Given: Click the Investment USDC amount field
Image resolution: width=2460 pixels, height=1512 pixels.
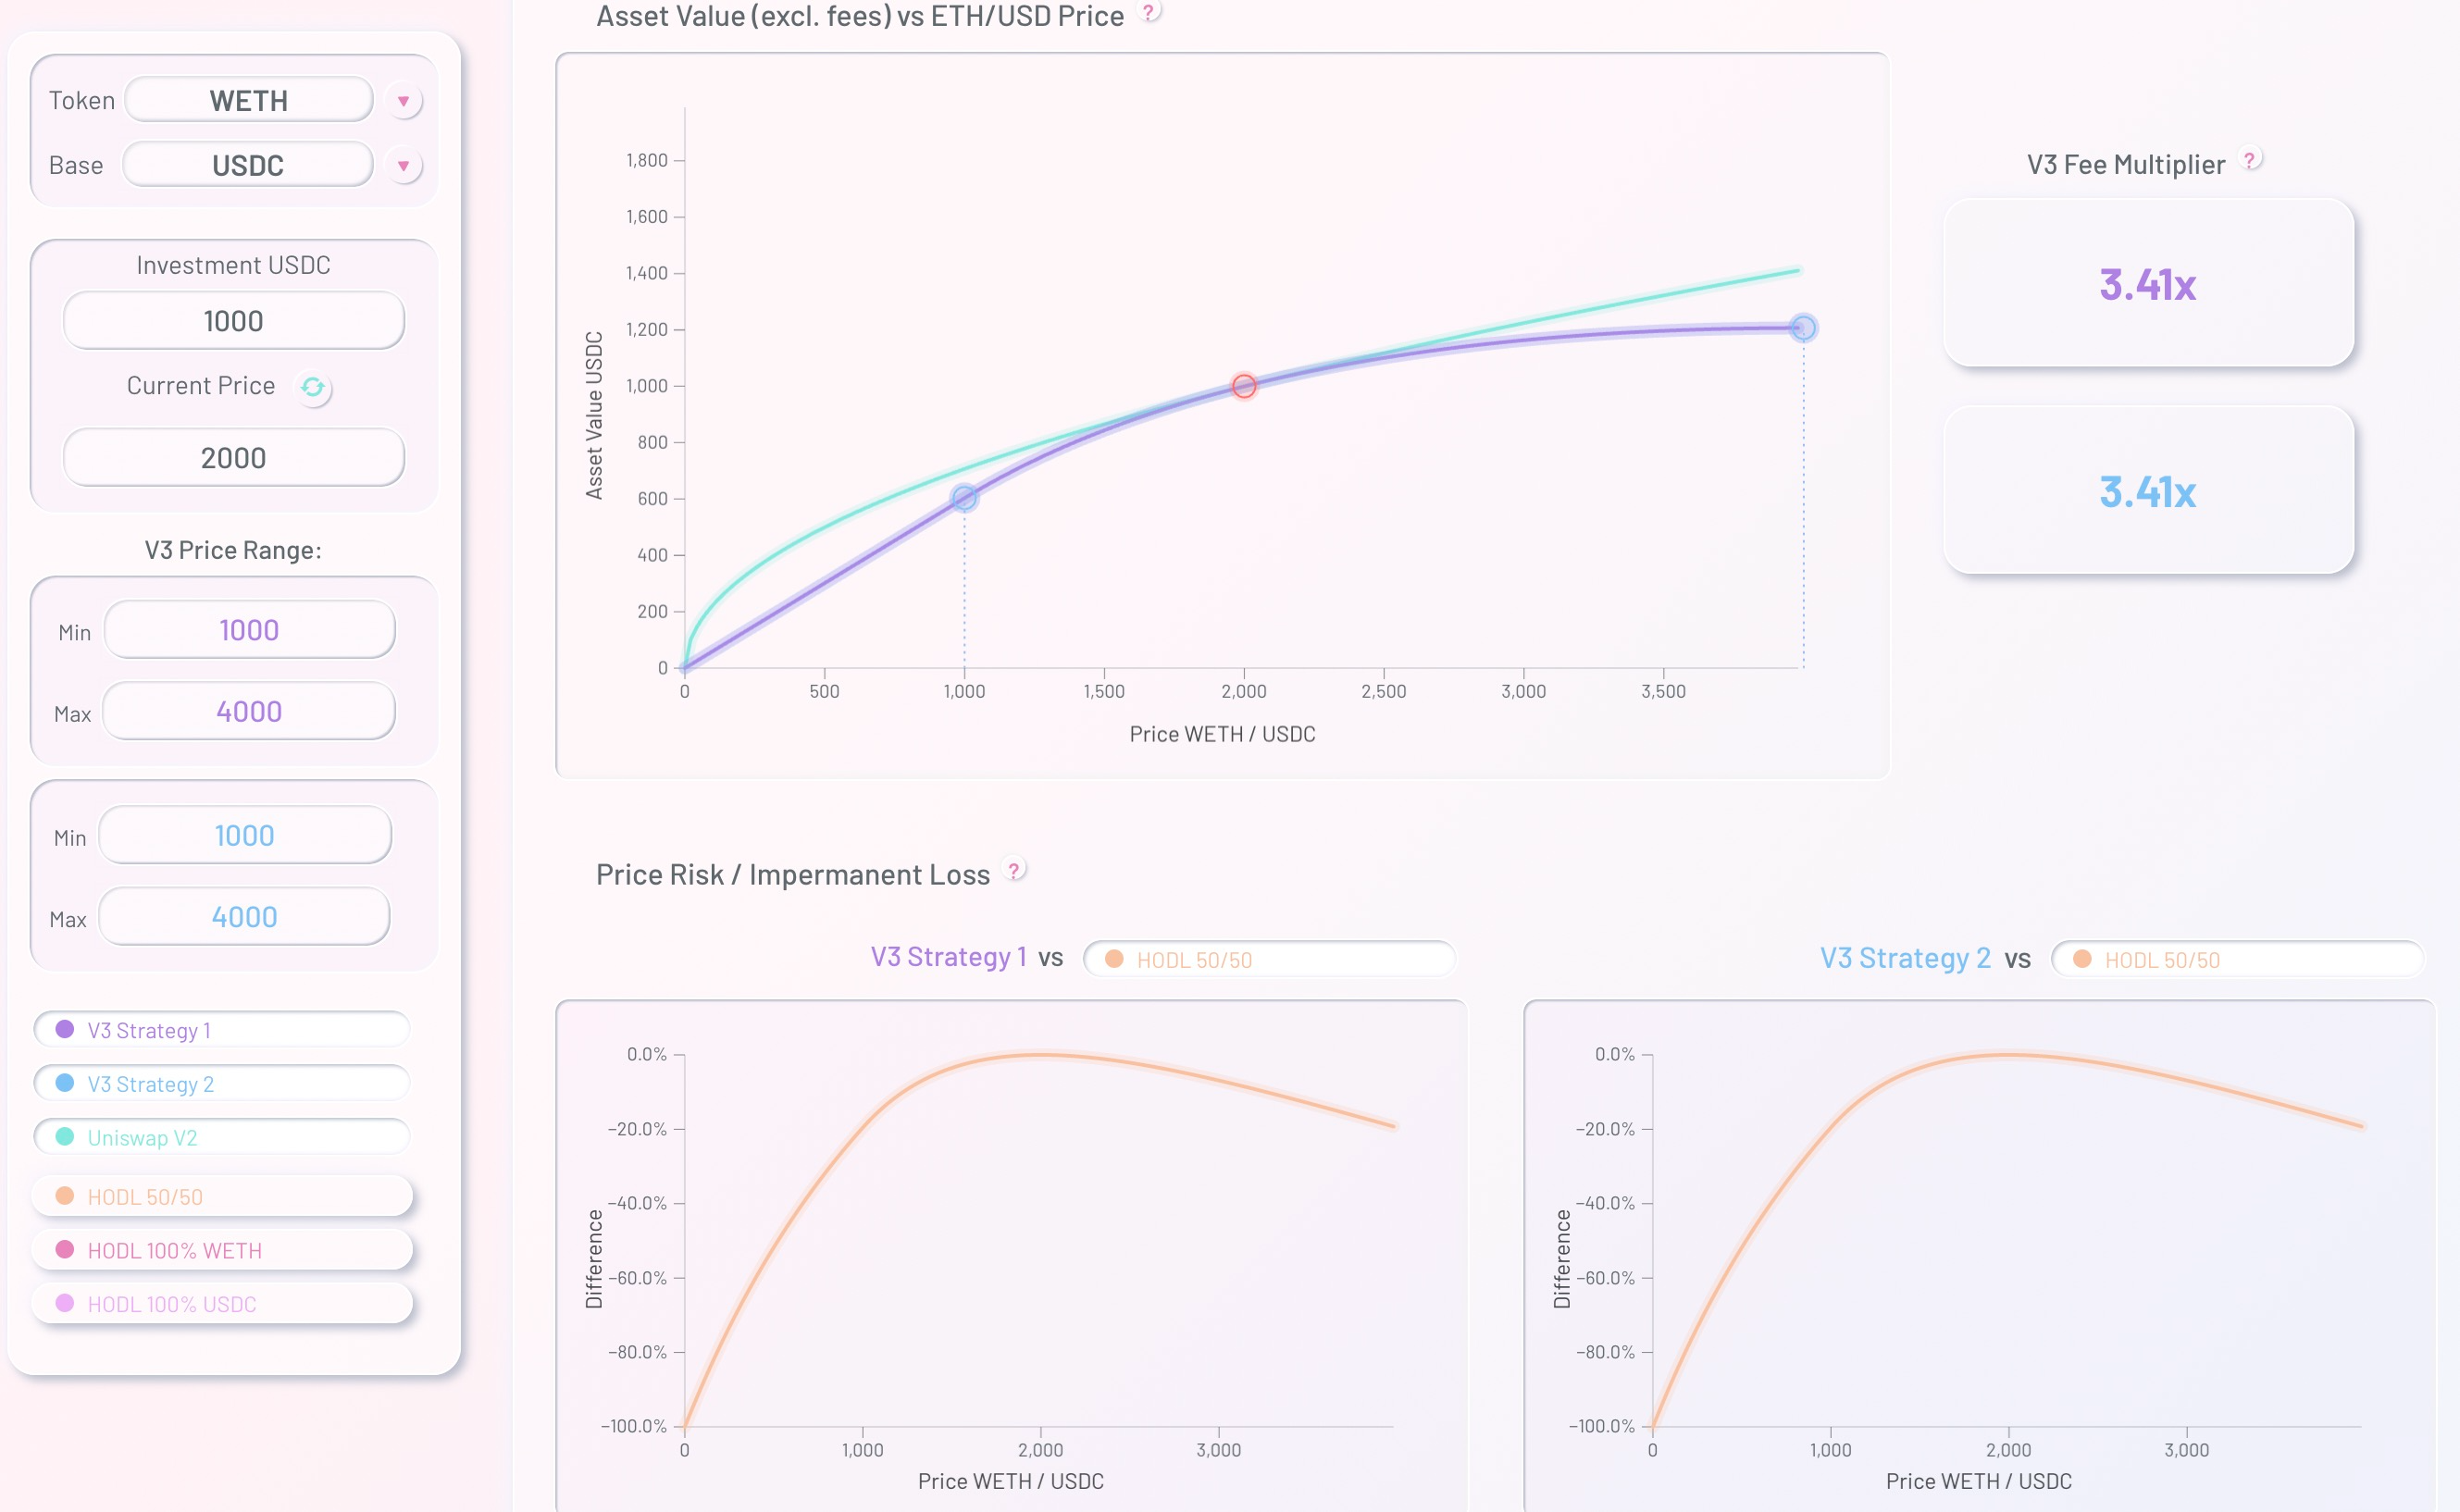Looking at the screenshot, I should (x=234, y=321).
